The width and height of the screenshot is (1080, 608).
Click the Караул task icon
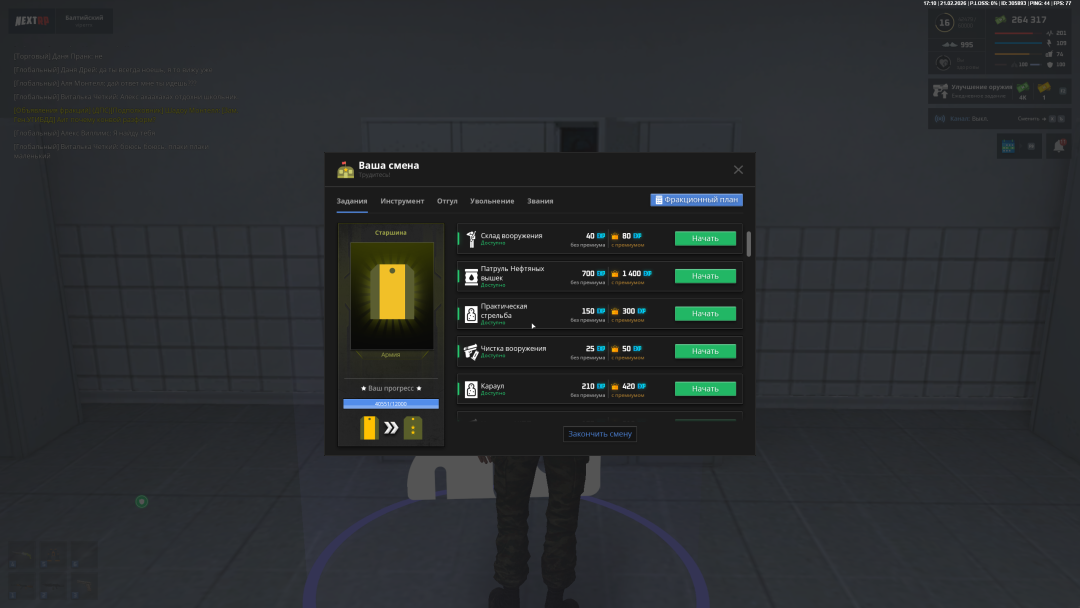(471, 389)
